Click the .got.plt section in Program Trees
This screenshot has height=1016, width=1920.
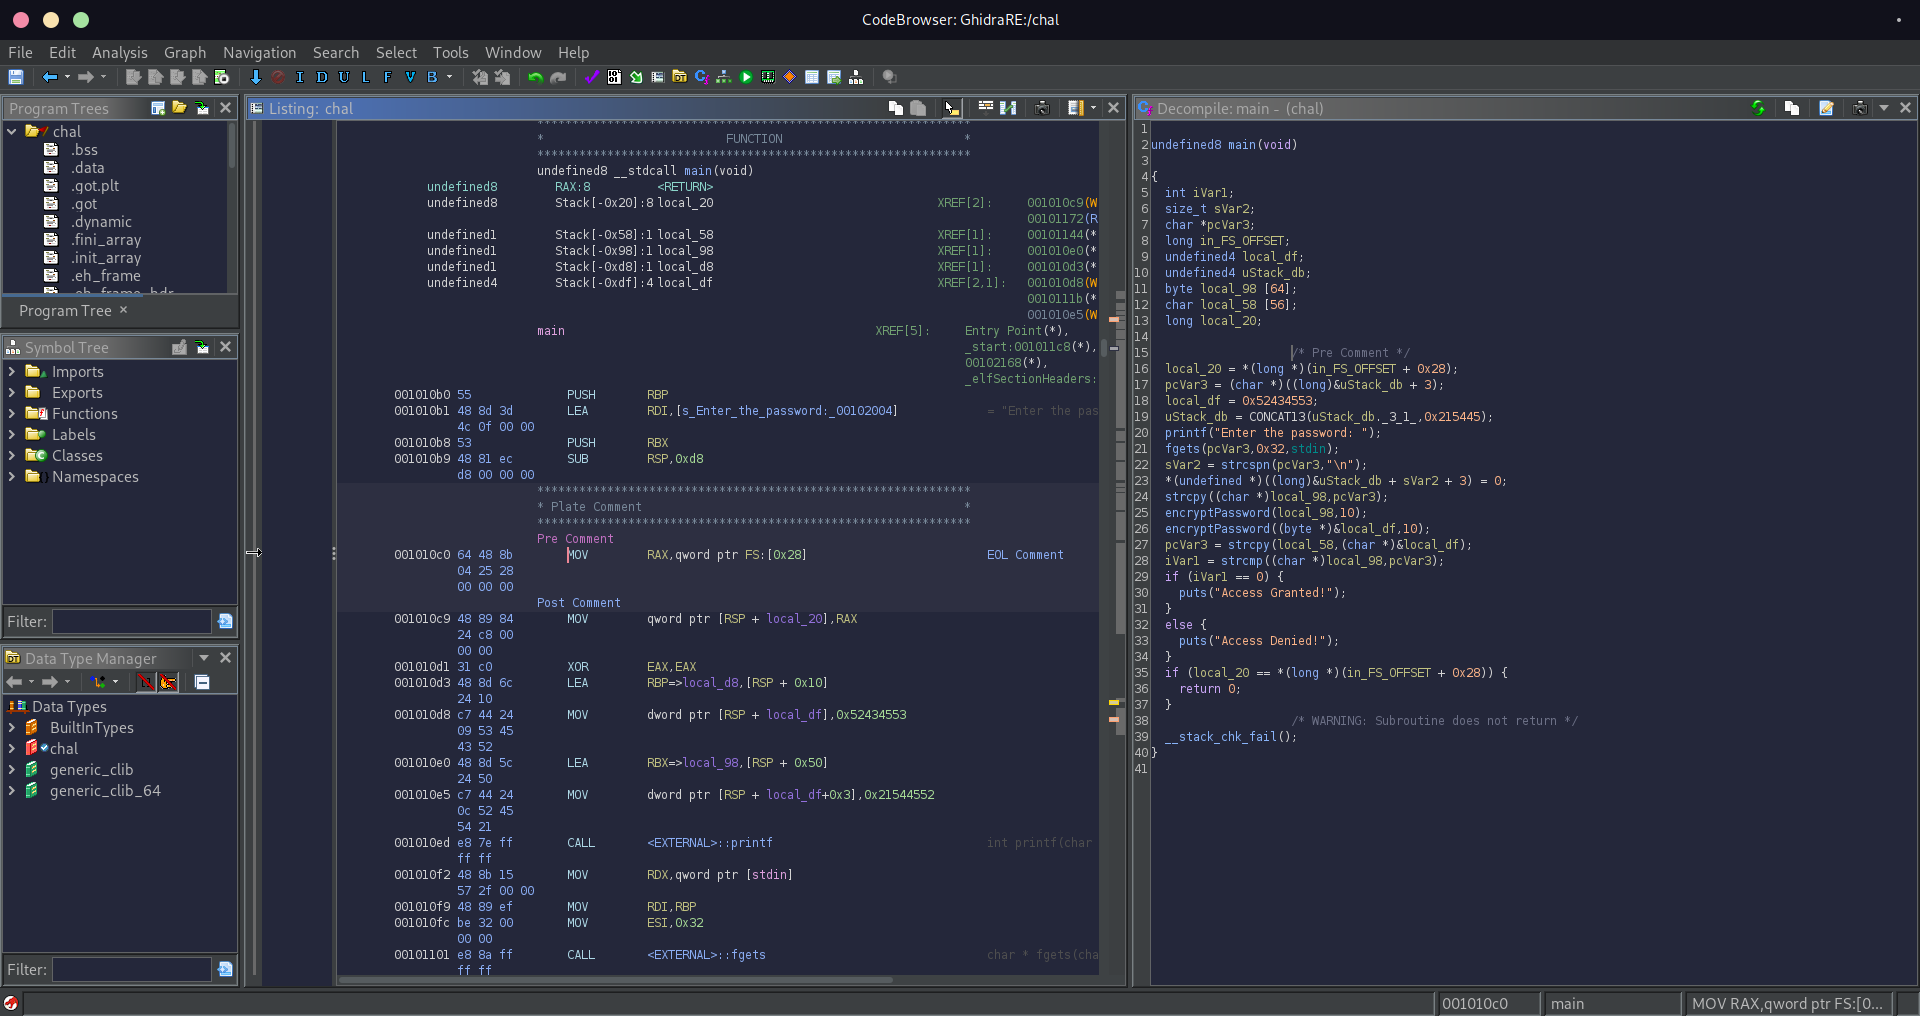(95, 186)
